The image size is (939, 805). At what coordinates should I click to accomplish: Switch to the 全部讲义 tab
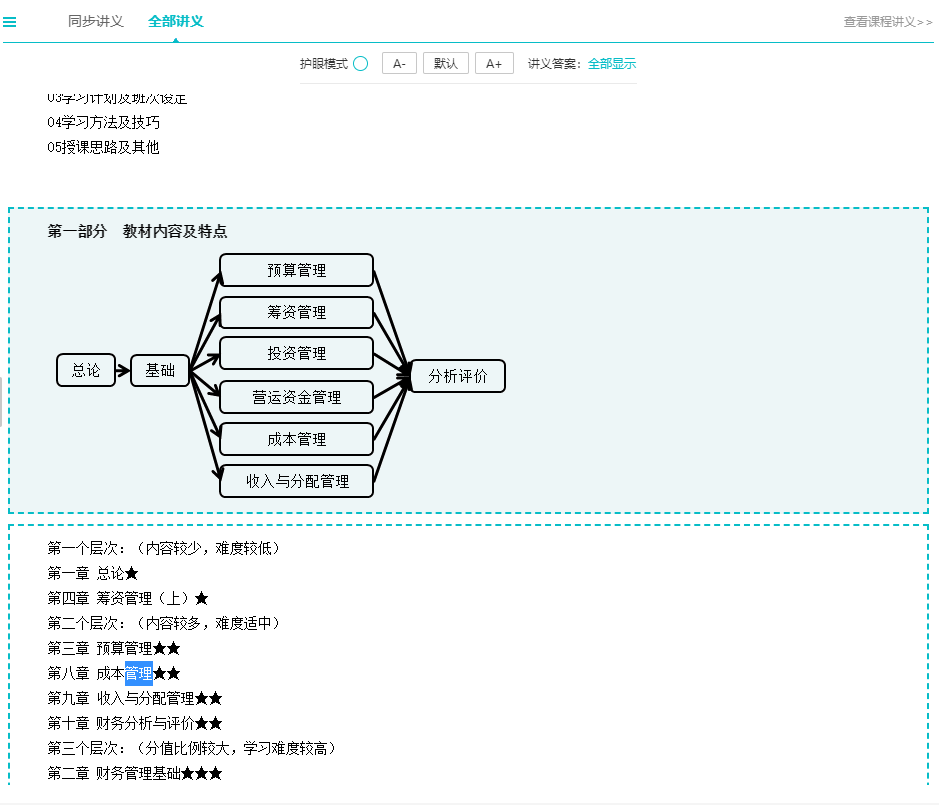pos(174,19)
